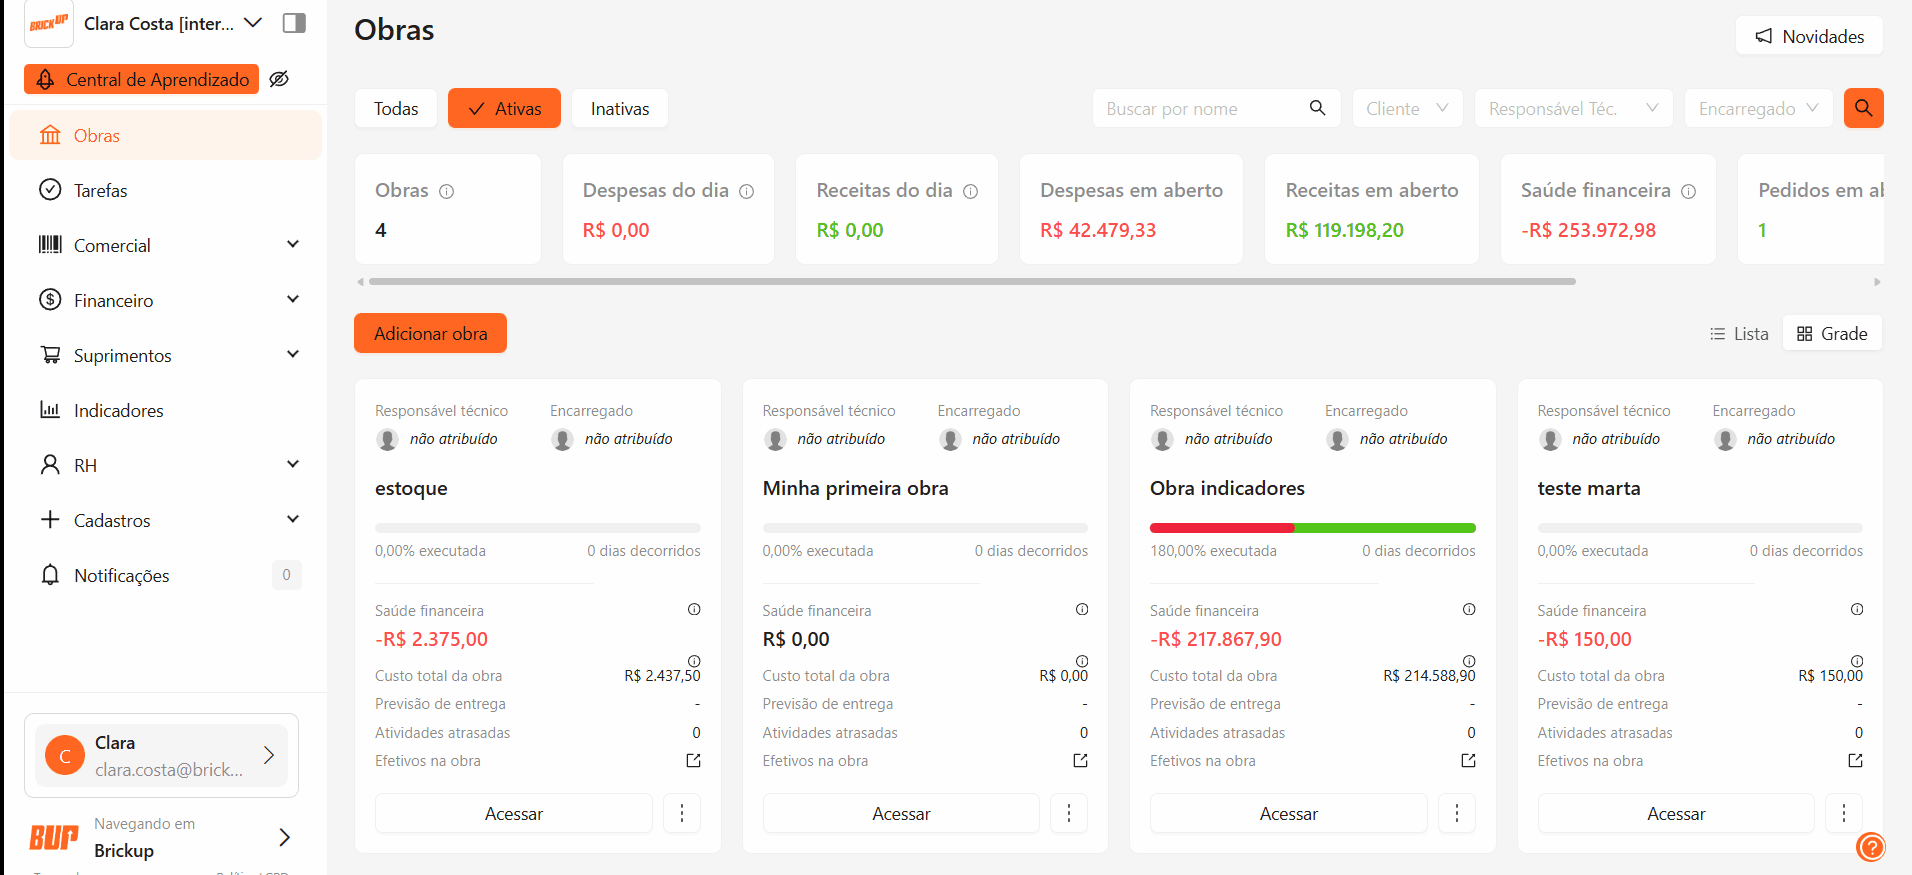This screenshot has width=1912, height=875.
Task: Open the orange help icon at bottom right
Action: click(x=1870, y=847)
